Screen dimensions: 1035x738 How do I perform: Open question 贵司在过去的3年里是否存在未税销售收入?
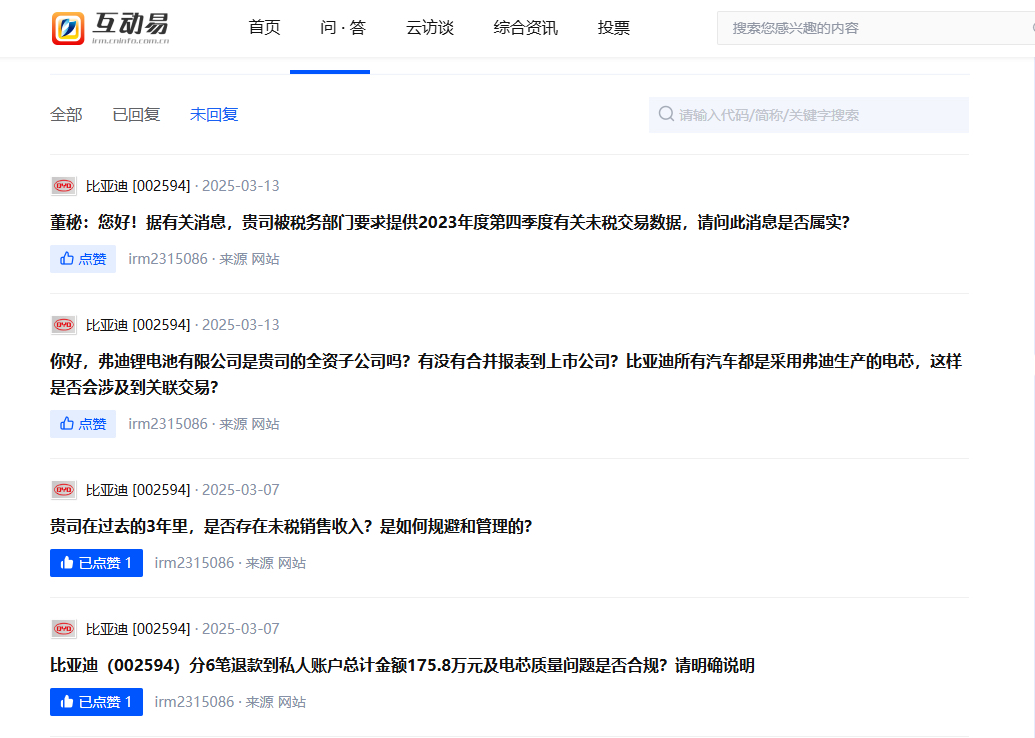point(291,526)
